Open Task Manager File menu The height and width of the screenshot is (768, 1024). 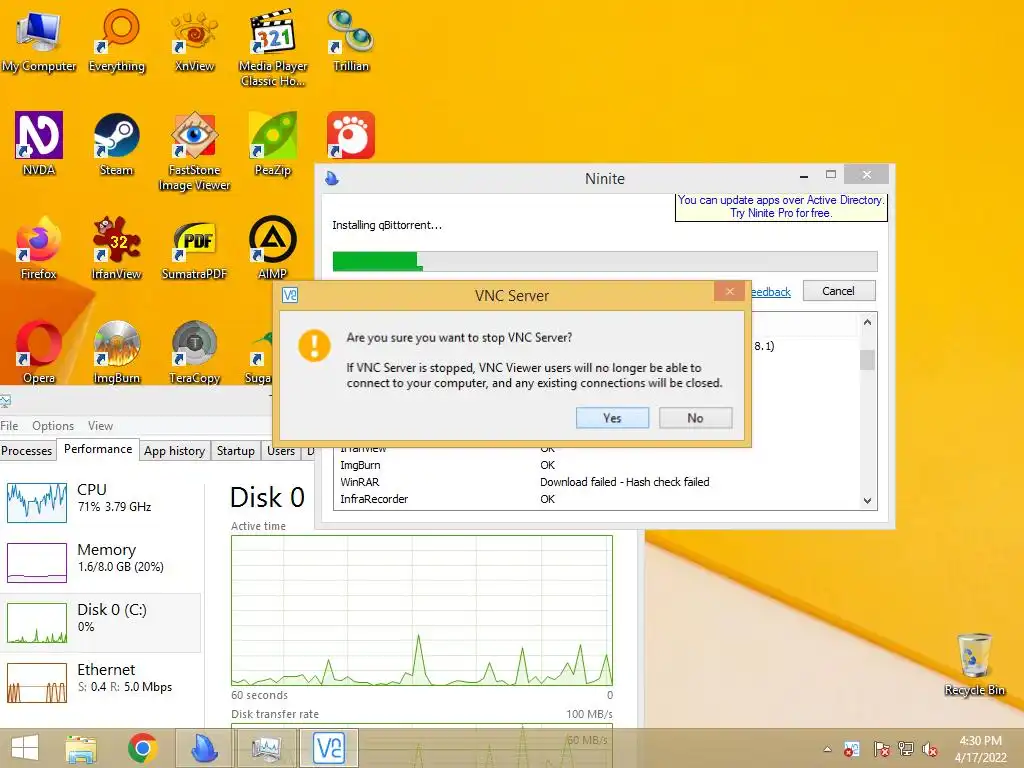click(9, 426)
